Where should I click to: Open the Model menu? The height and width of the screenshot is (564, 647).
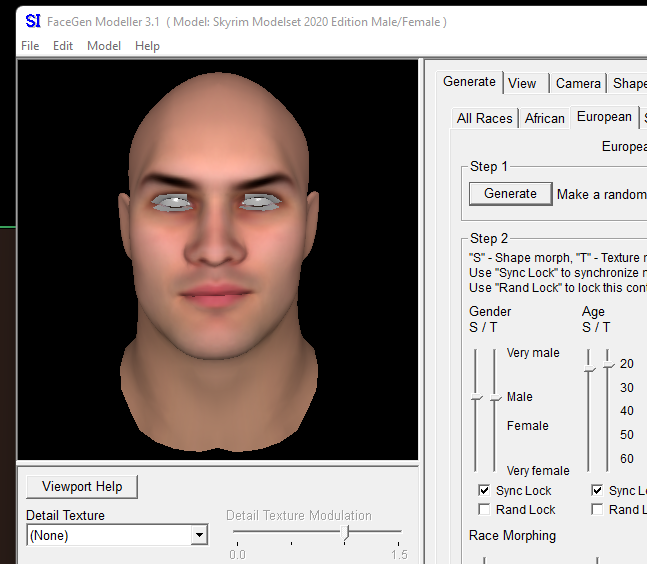point(104,46)
